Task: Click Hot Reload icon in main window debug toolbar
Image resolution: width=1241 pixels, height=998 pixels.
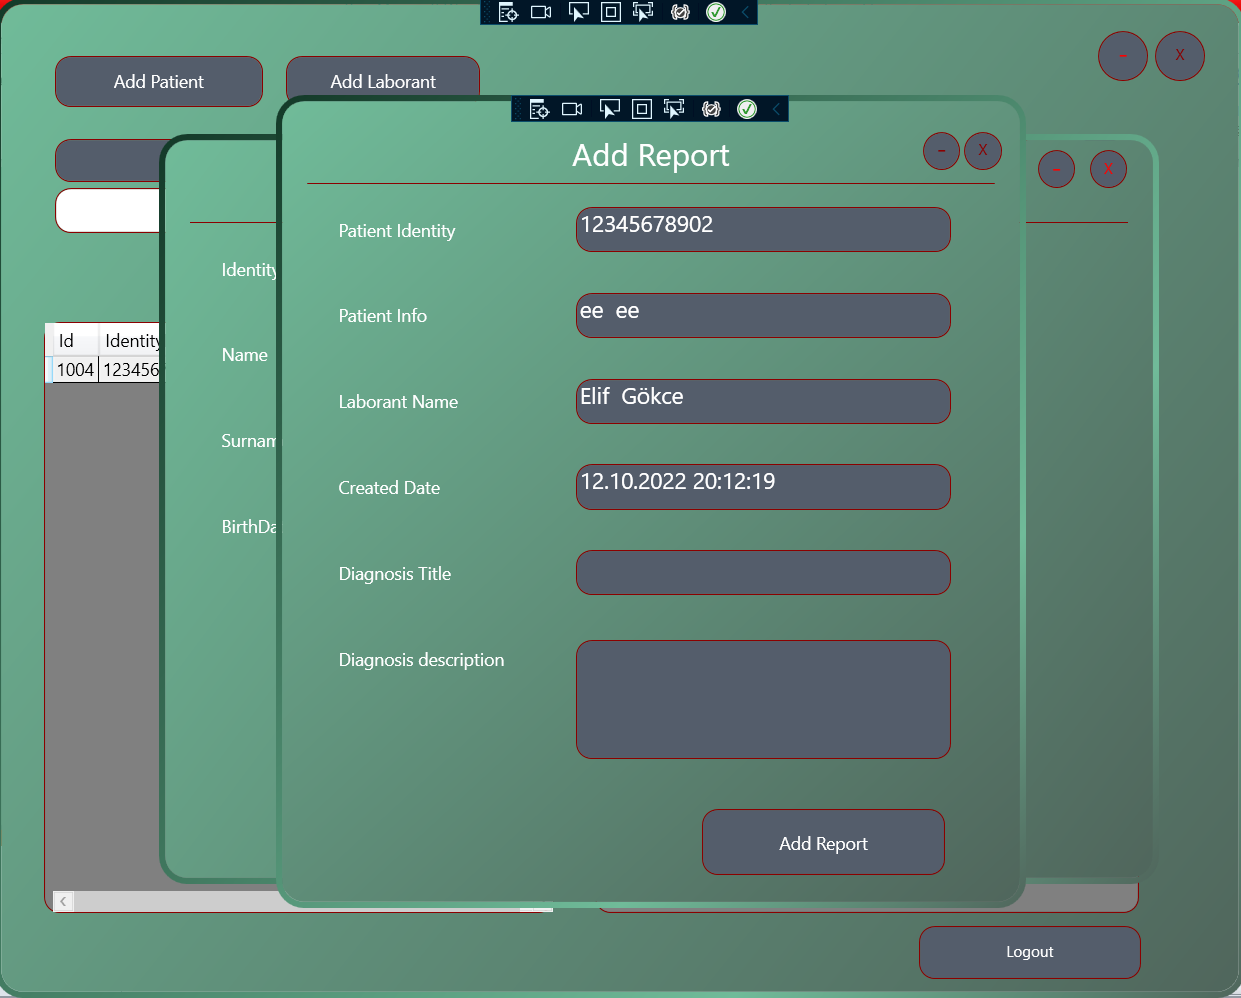Action: (x=680, y=12)
